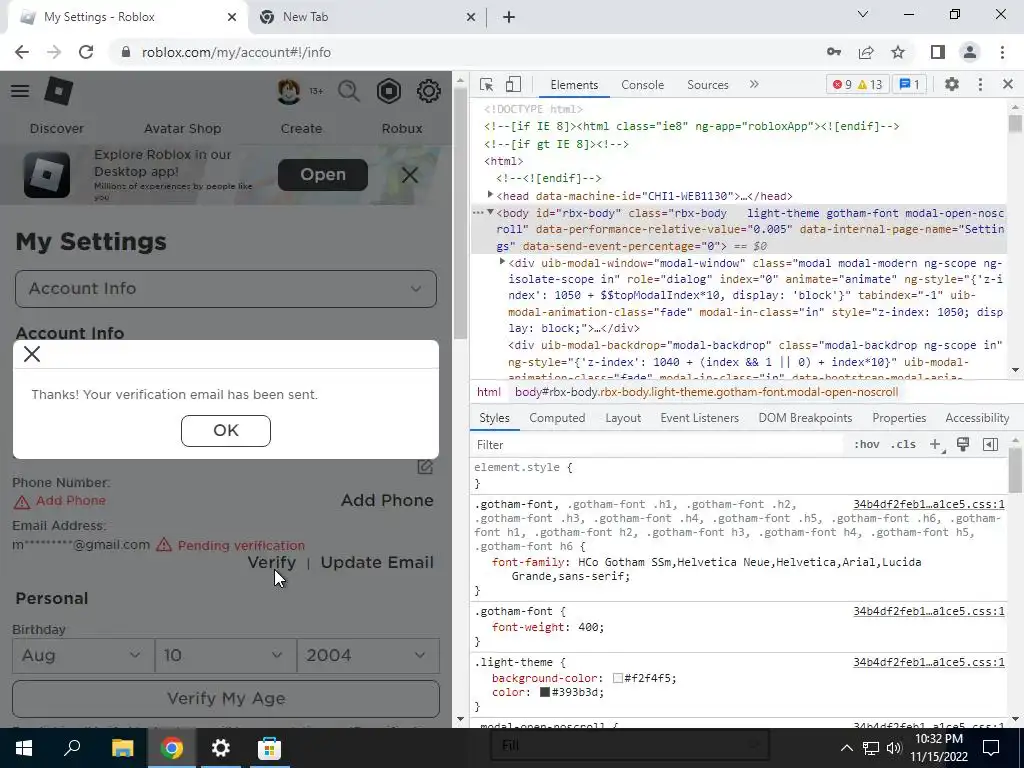This screenshot has height=768, width=1024.
Task: Open the Account Info section dropdown
Action: tap(226, 289)
